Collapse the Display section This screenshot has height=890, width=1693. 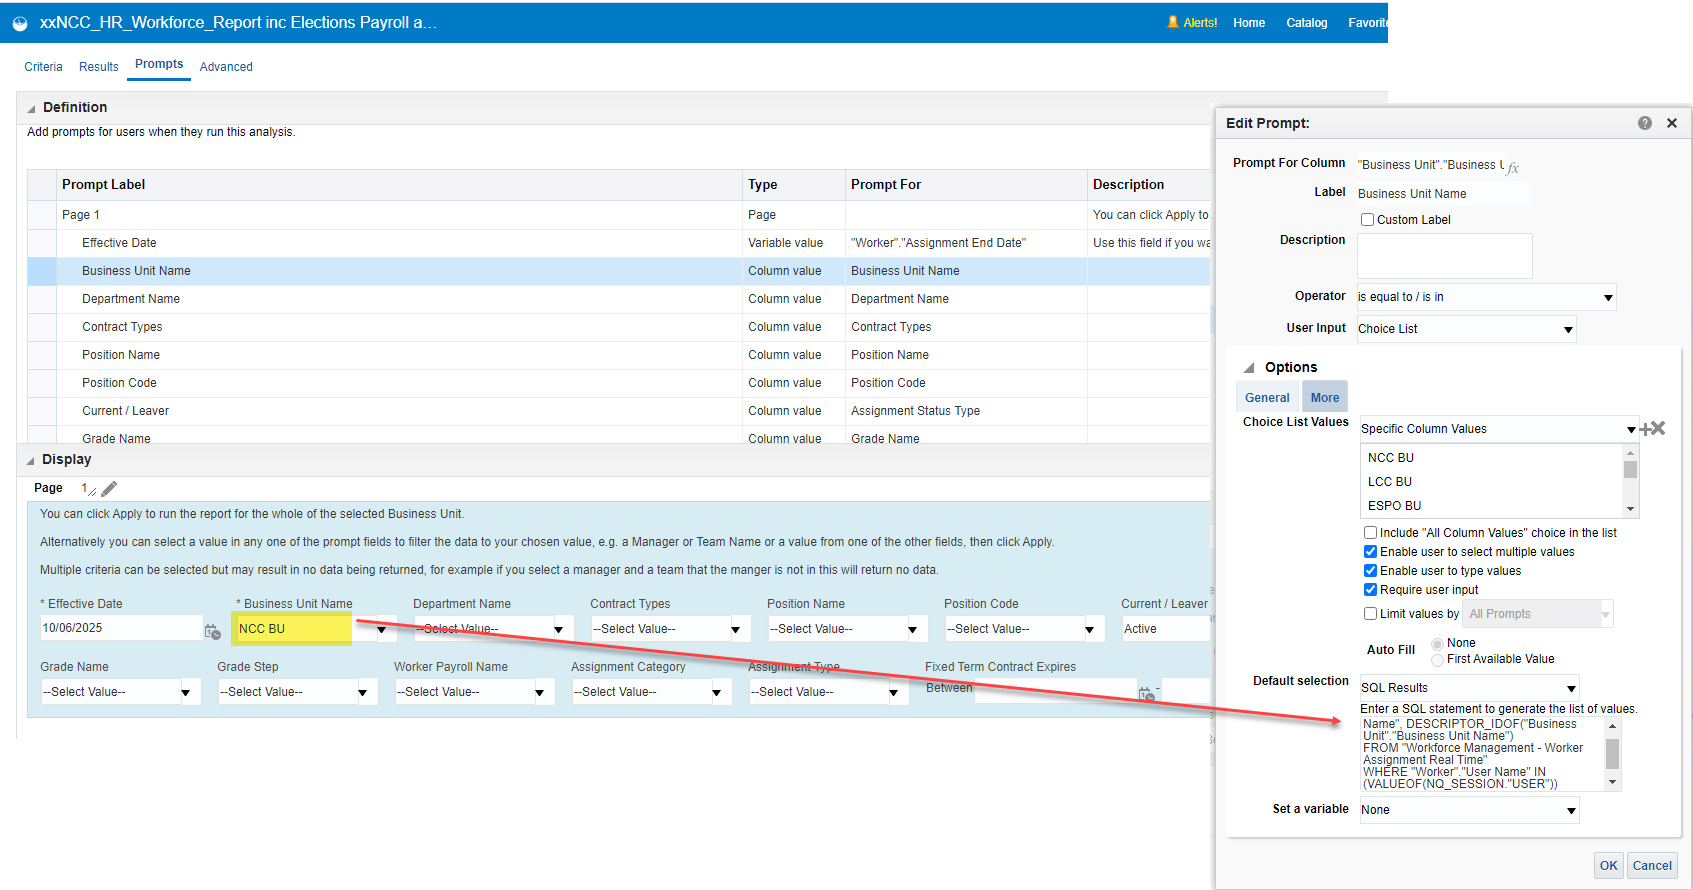[x=30, y=460]
